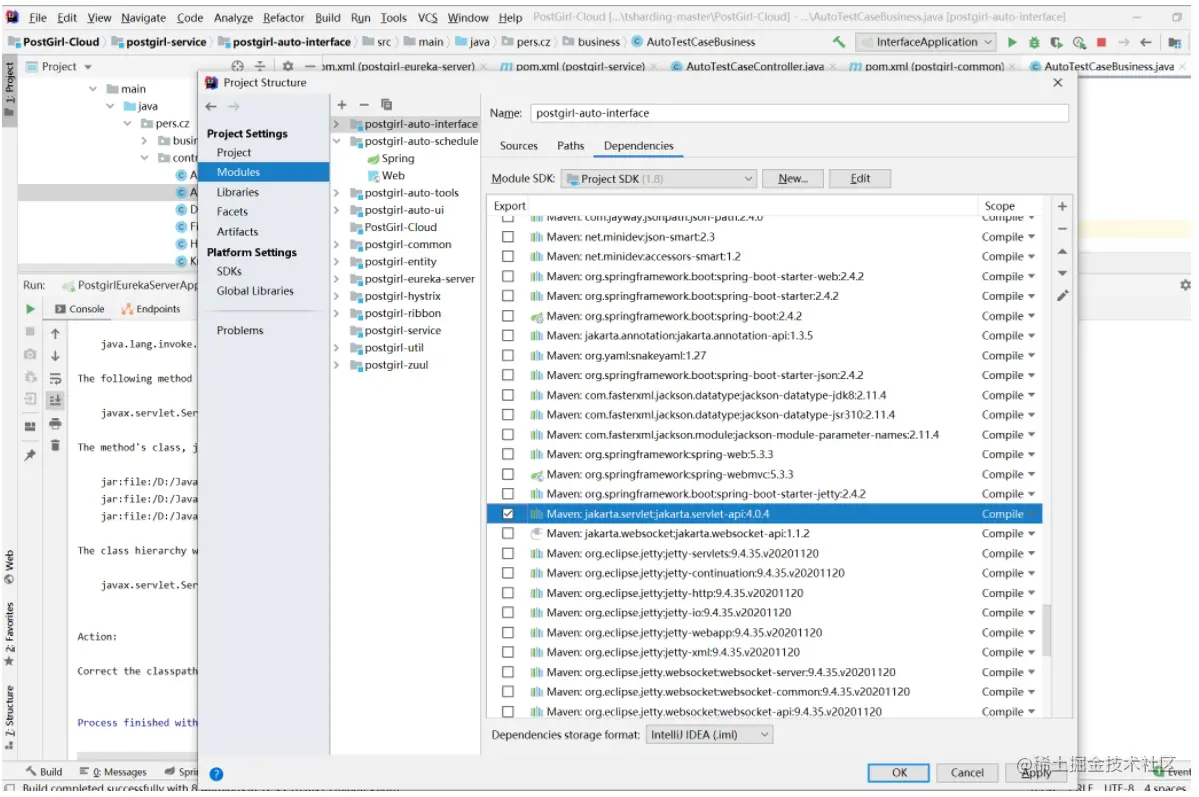Screen dimensions: 1199x797
Task: Close the Project Structure dialog
Action: point(1058,83)
